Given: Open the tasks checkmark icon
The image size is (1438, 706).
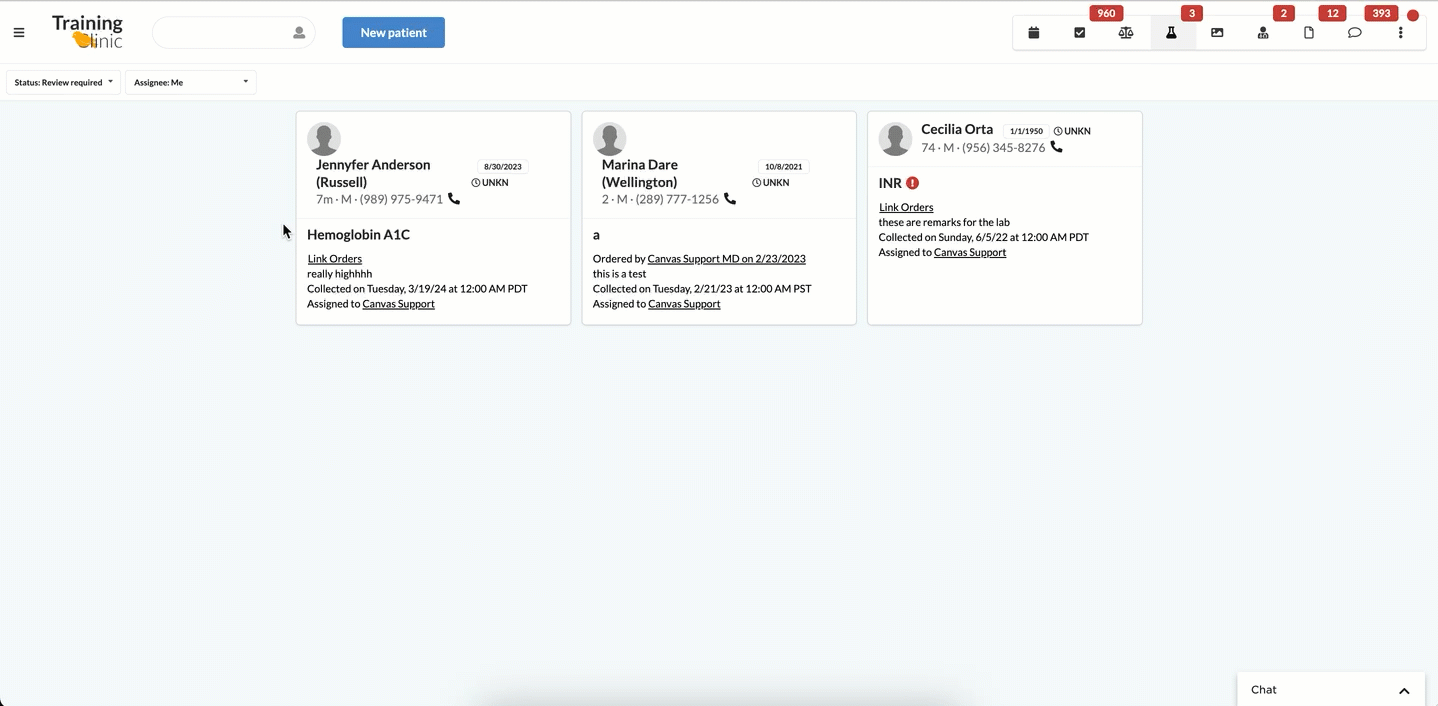Looking at the screenshot, I should [1080, 33].
